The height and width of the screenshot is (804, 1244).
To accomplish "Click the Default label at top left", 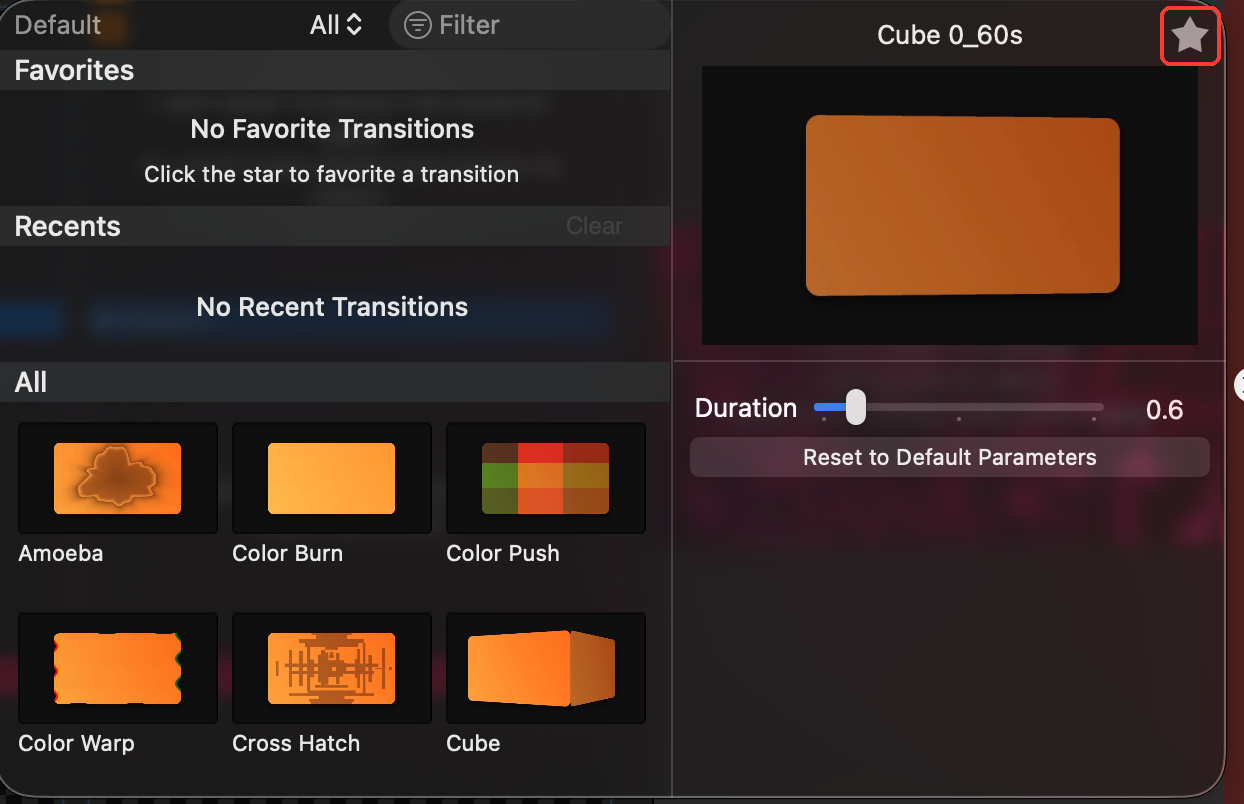I will [x=58, y=25].
